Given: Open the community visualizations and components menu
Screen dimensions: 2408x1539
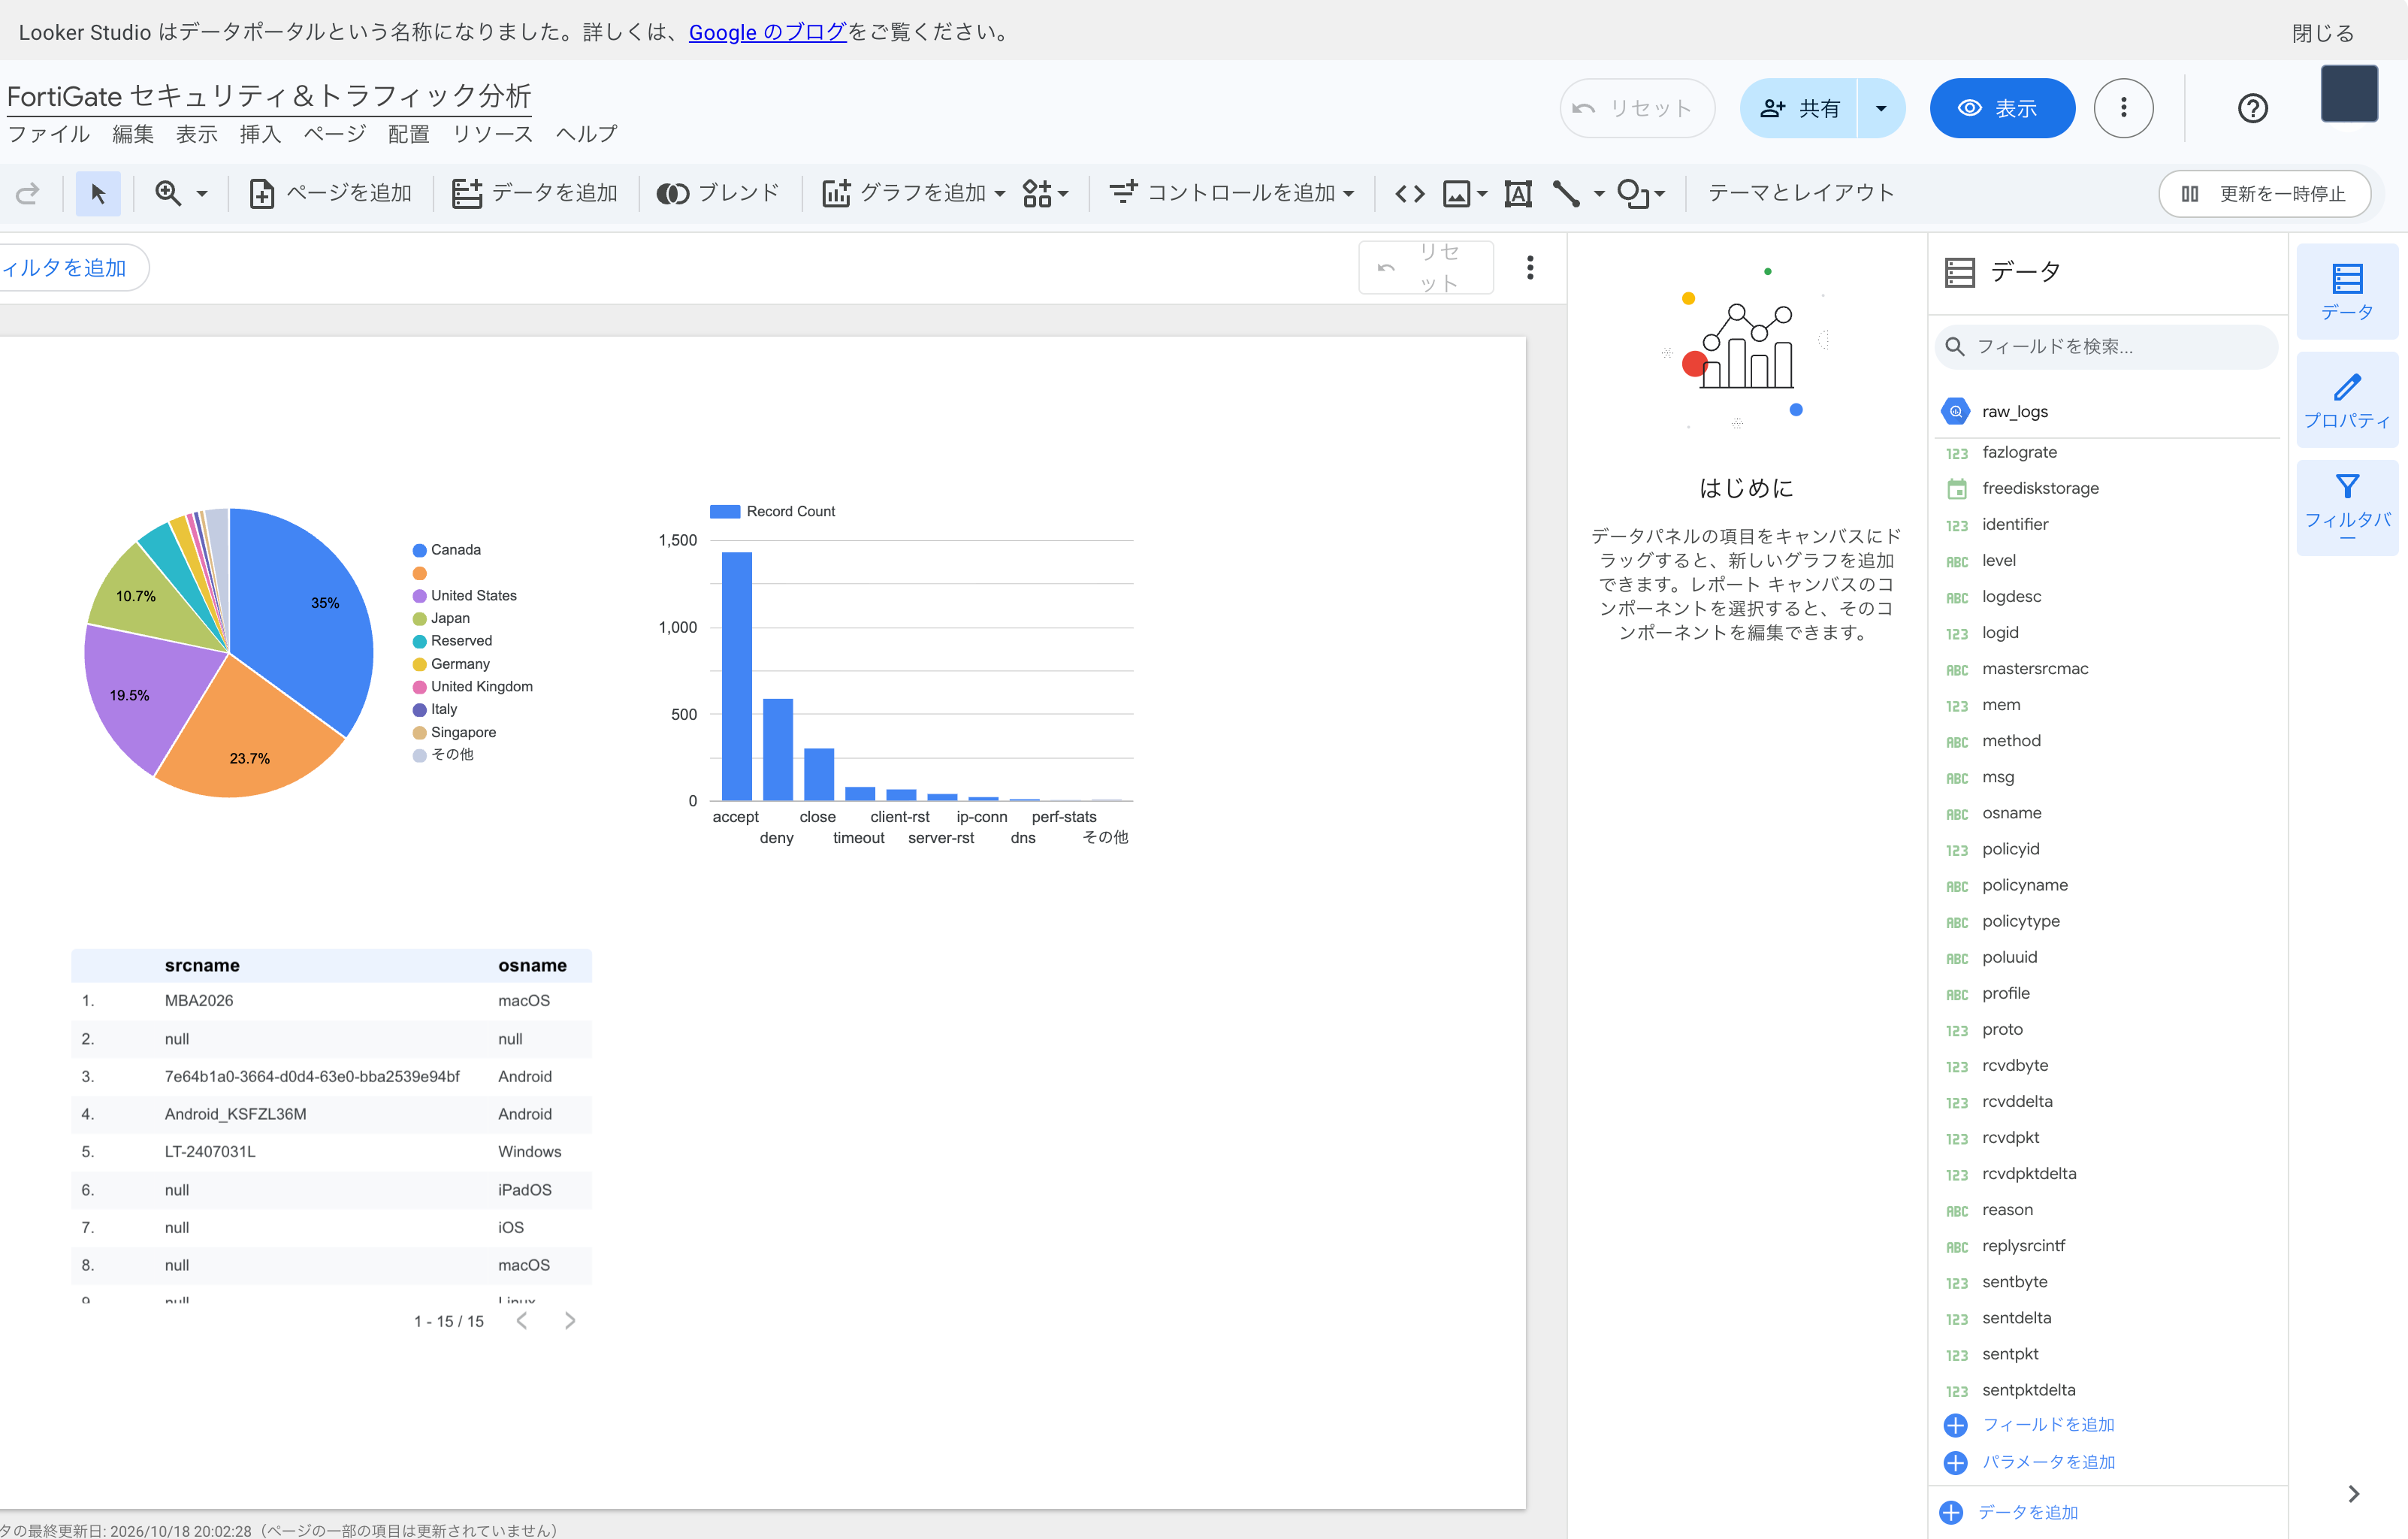Looking at the screenshot, I should 1046,193.
